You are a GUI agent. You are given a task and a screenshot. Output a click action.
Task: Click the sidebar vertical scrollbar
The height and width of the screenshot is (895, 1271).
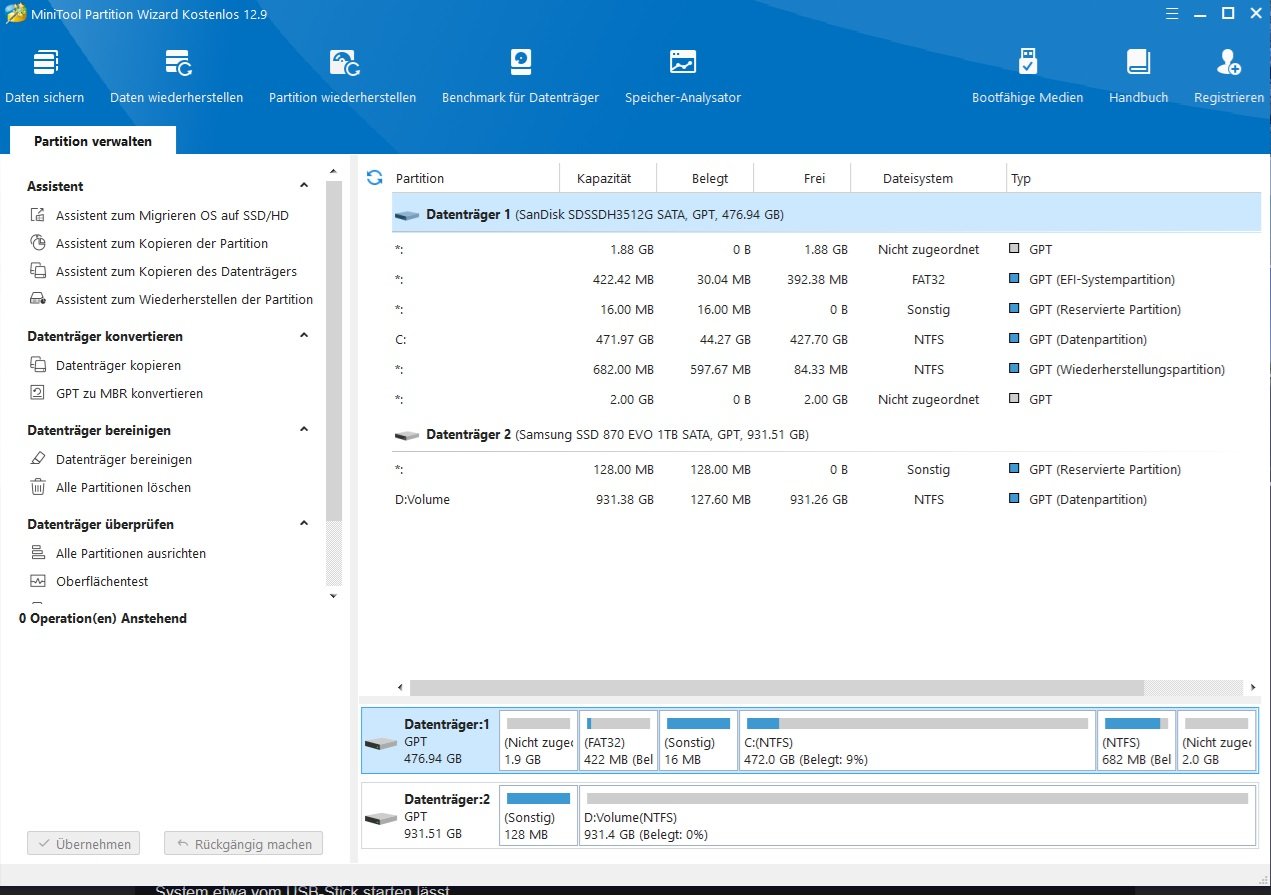coord(334,350)
